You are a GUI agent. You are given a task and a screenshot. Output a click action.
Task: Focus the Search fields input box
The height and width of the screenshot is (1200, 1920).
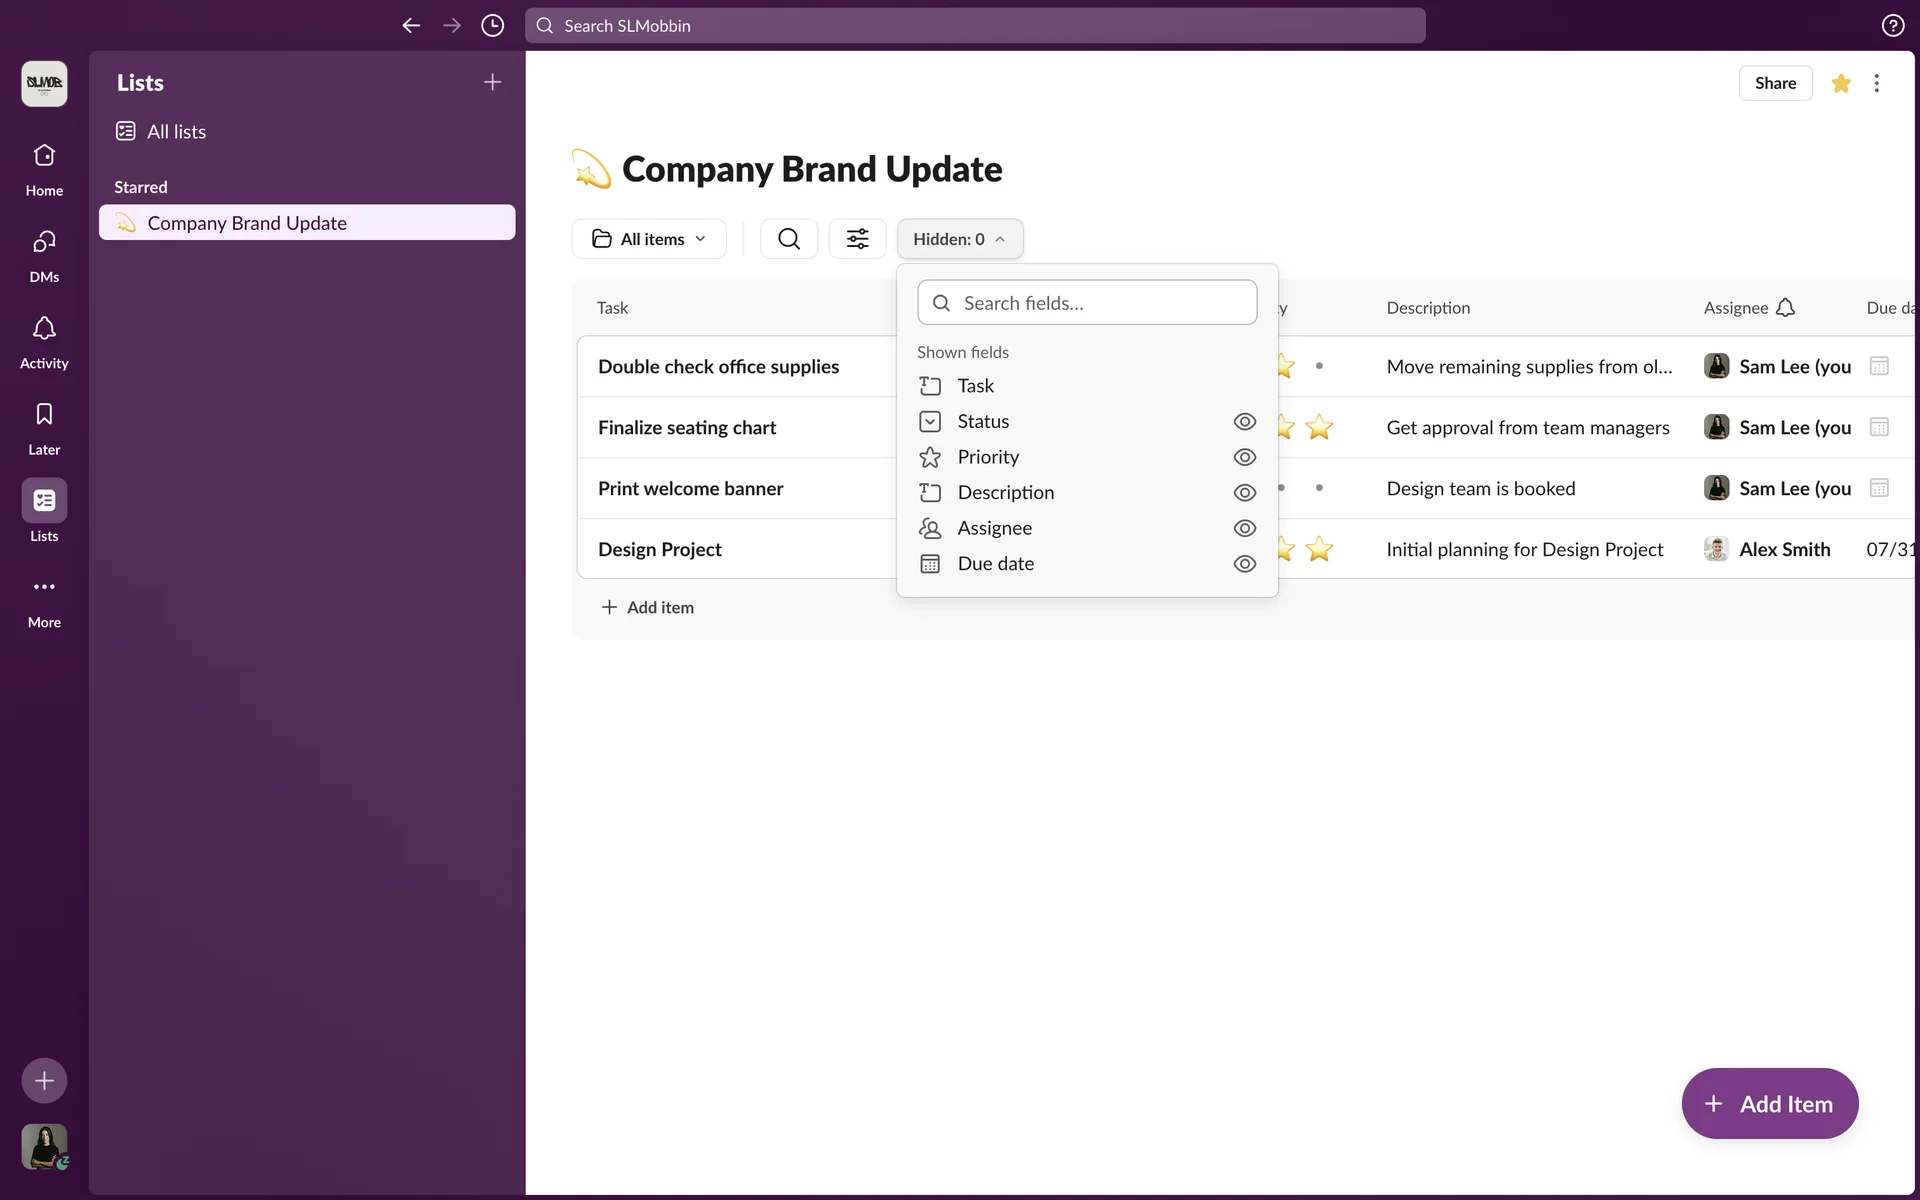(1100, 303)
